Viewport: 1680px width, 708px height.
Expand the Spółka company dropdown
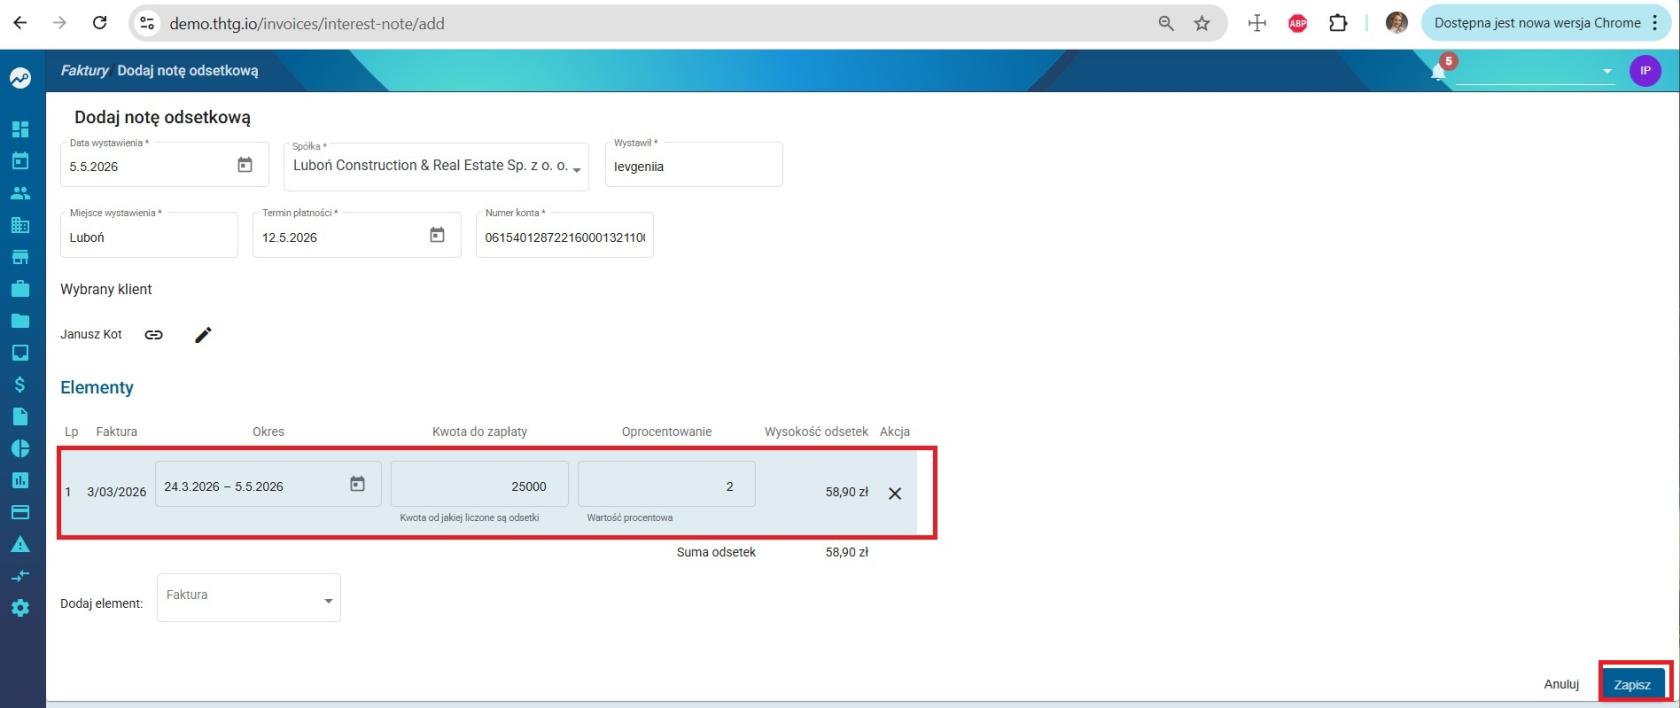436,166
